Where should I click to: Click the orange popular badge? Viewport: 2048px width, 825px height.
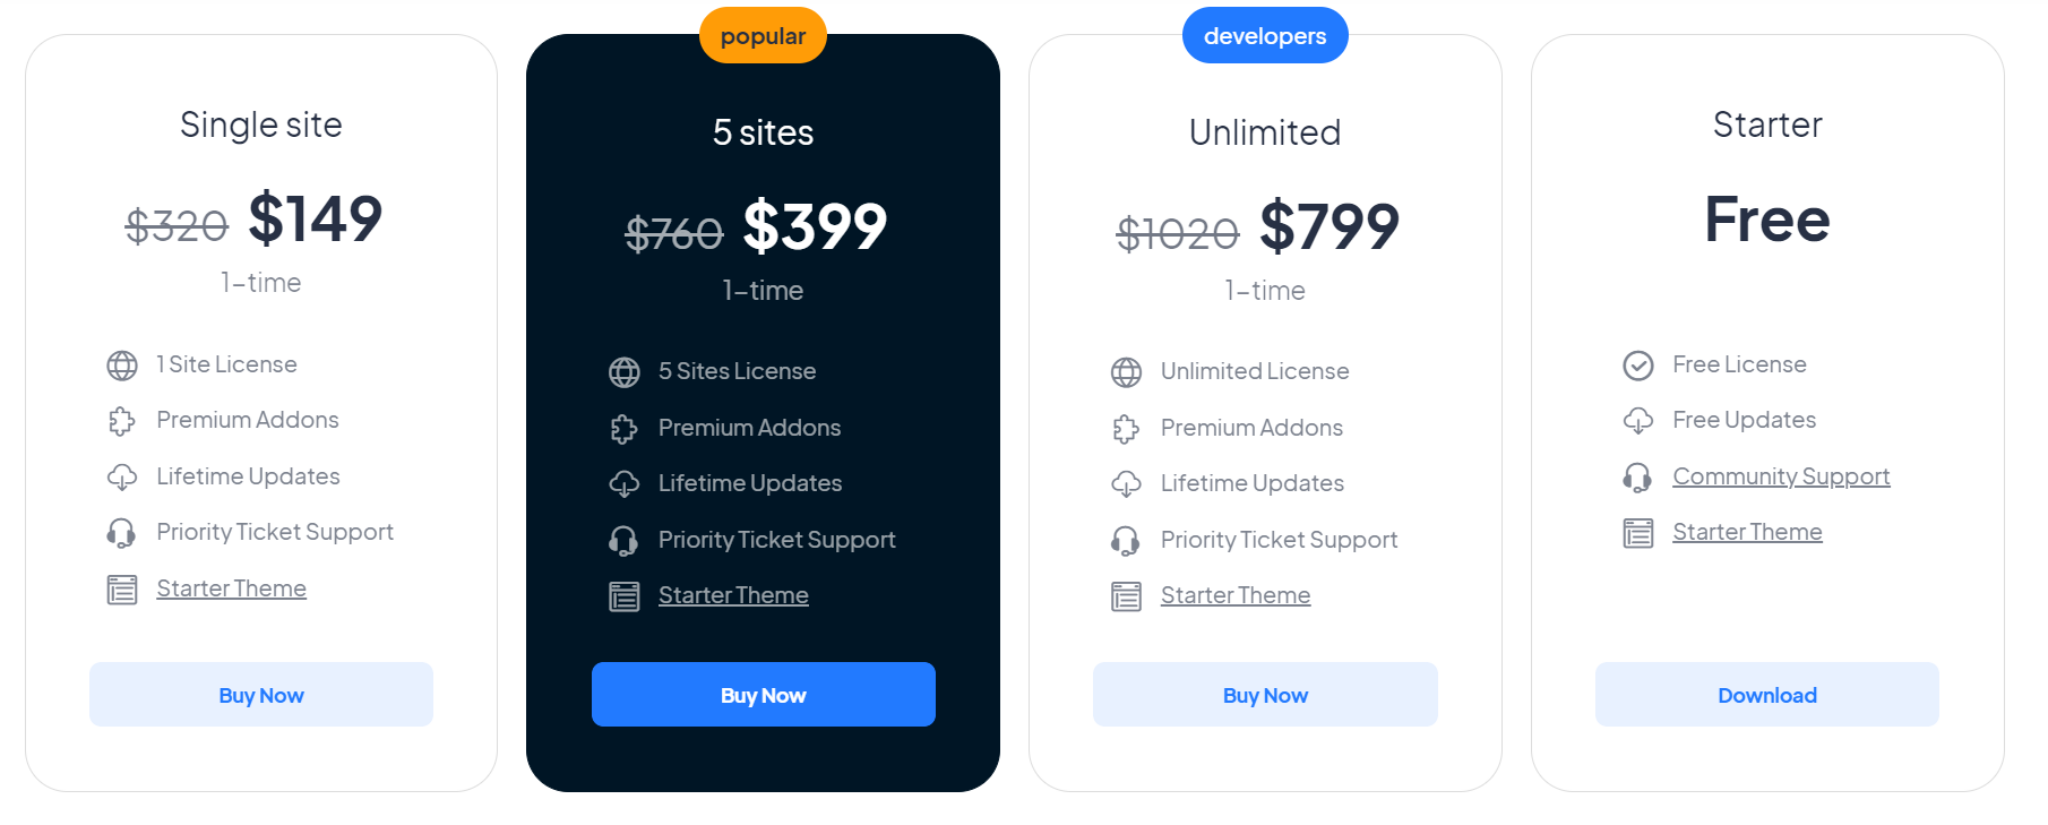(x=763, y=36)
